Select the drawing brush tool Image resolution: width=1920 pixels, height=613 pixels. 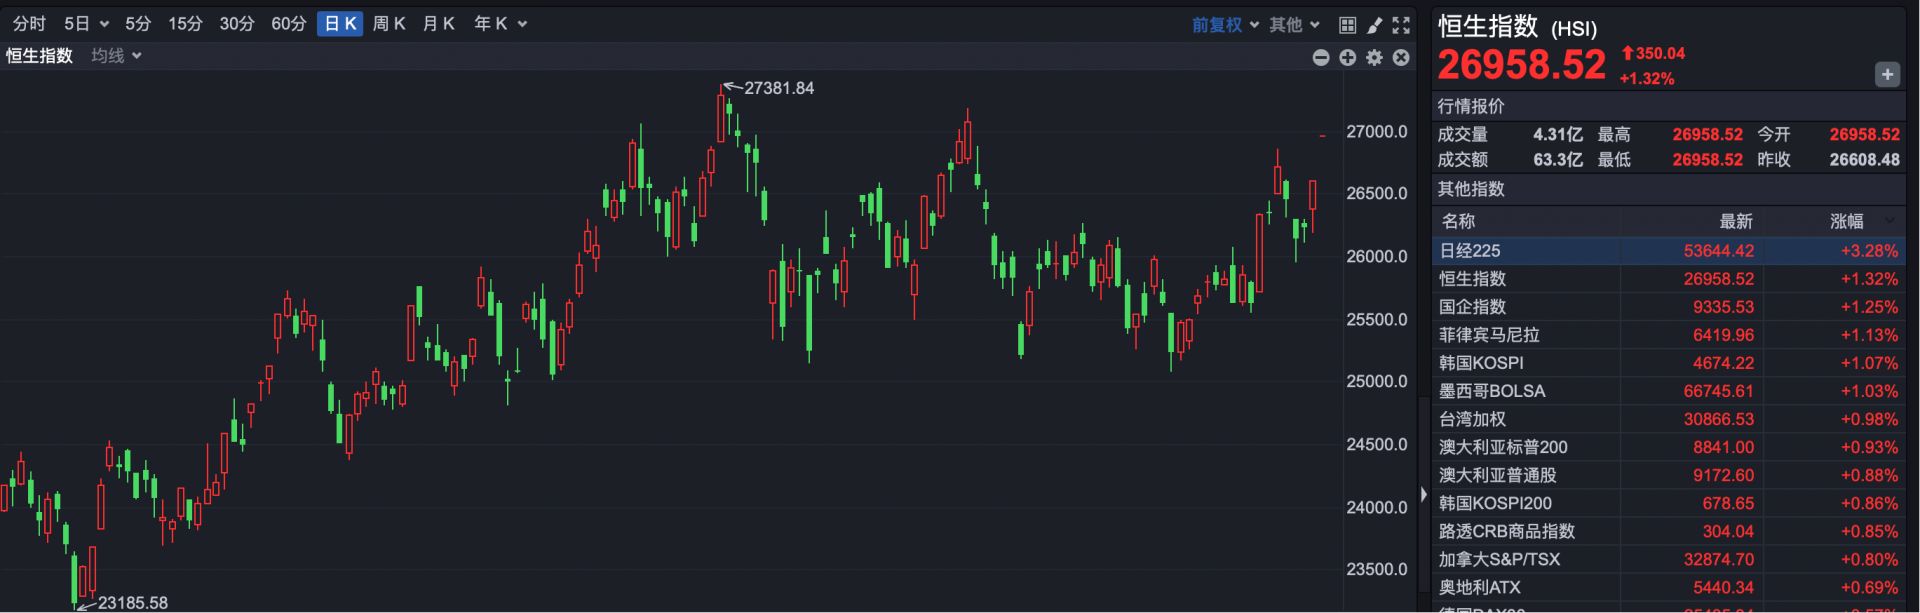coord(1374,24)
